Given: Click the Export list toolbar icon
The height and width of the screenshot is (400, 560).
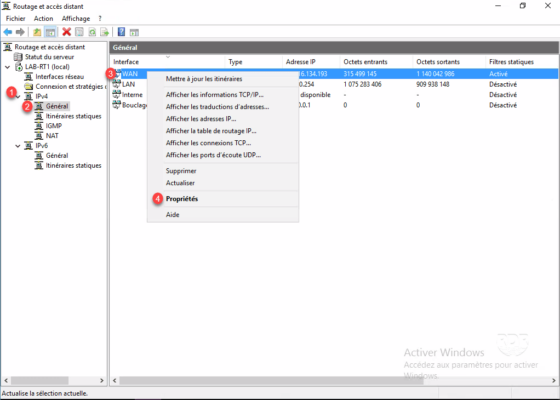Looking at the screenshot, I should point(104,32).
